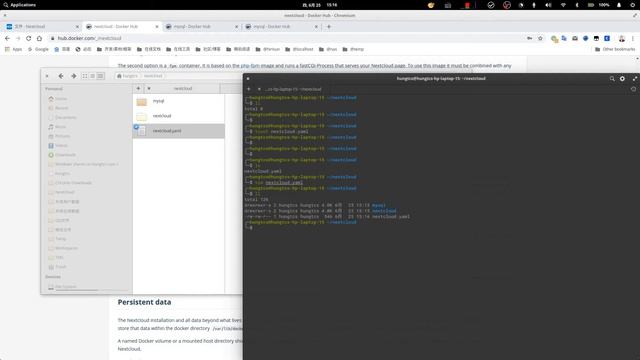Viewport: 640px width, 360px height.
Task: Open a new terminal tab
Action: (249, 89)
